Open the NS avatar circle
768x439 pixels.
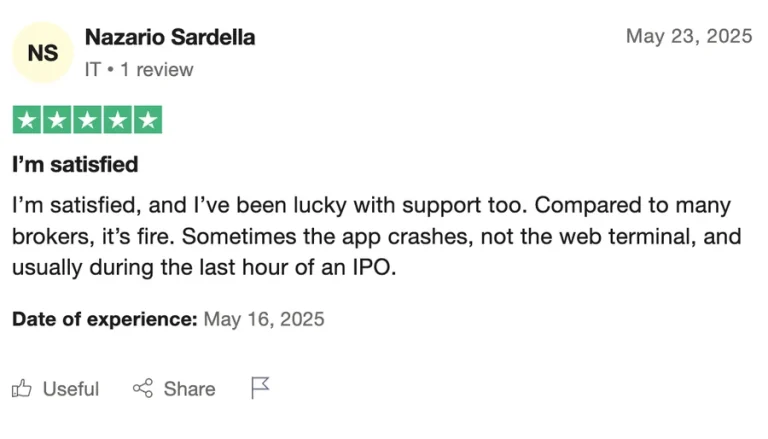pyautogui.click(x=42, y=52)
